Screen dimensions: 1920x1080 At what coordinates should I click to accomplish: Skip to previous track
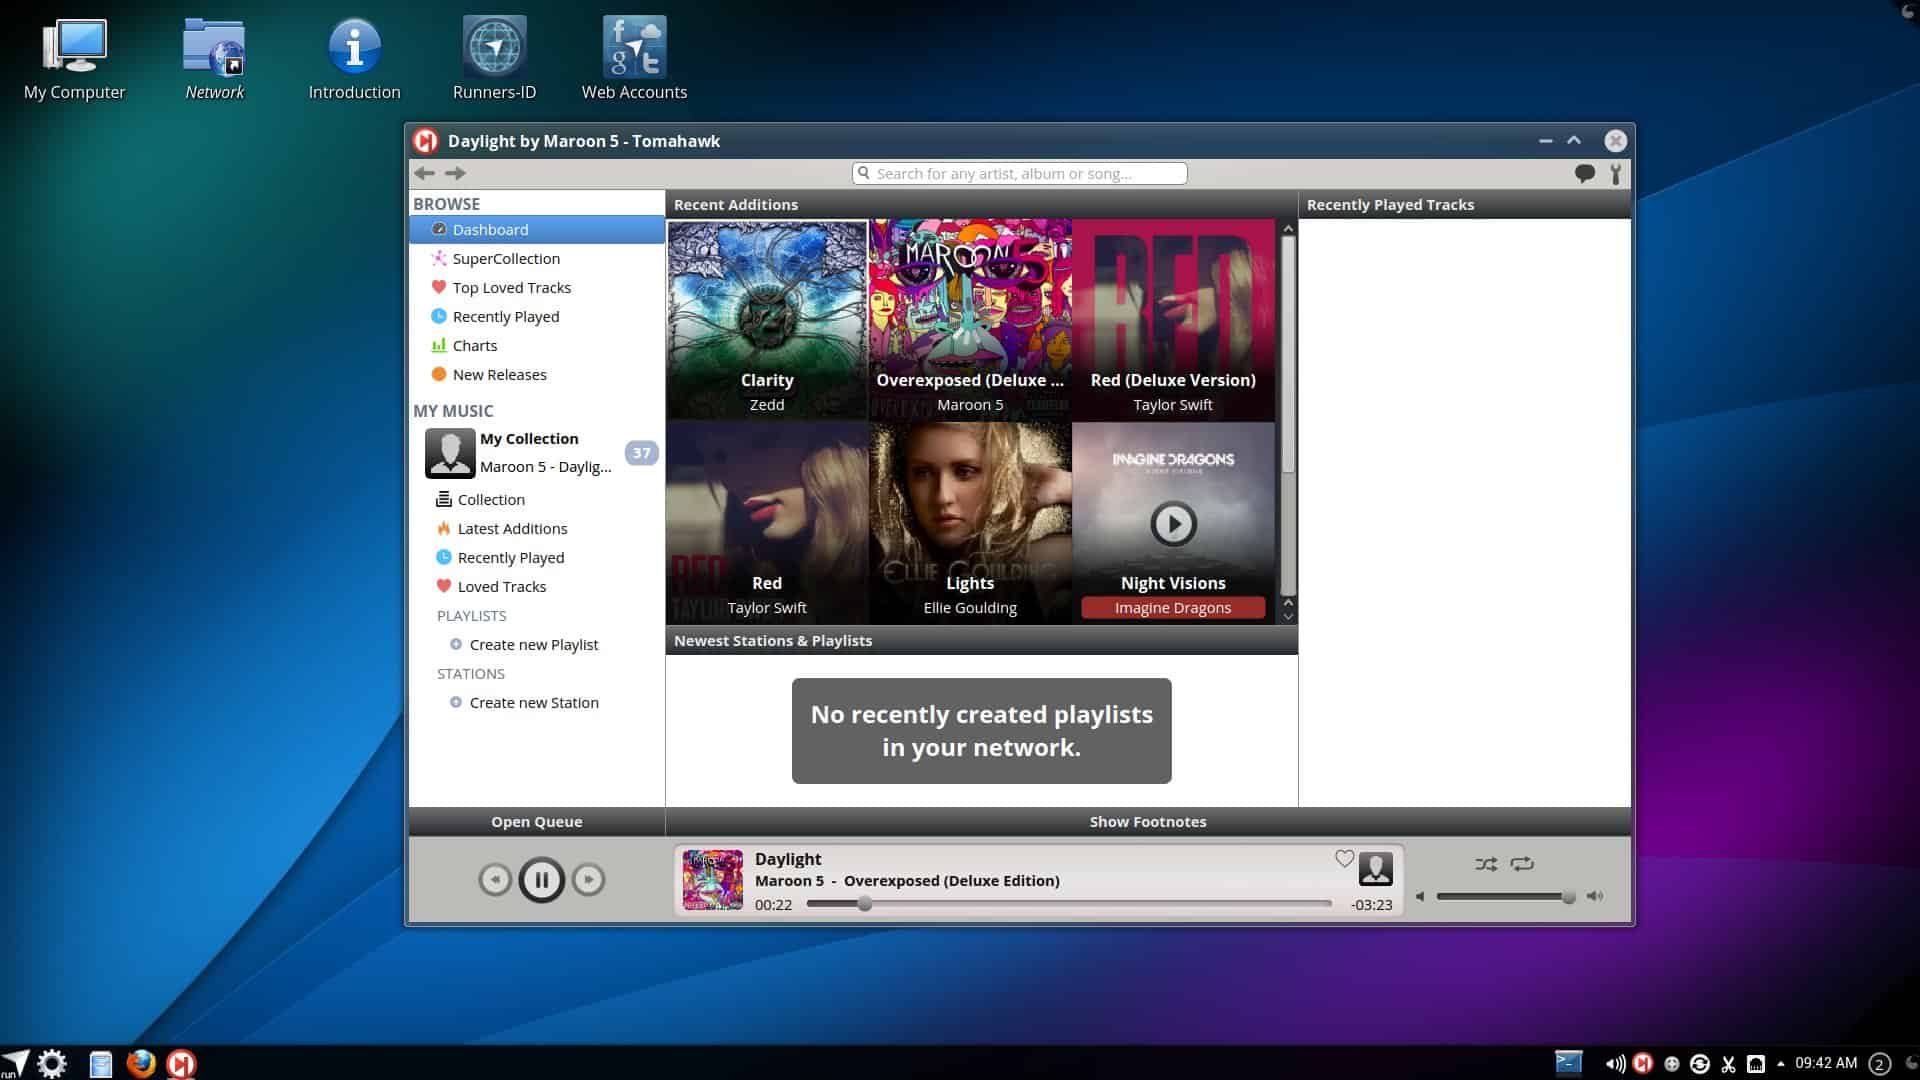click(x=495, y=880)
